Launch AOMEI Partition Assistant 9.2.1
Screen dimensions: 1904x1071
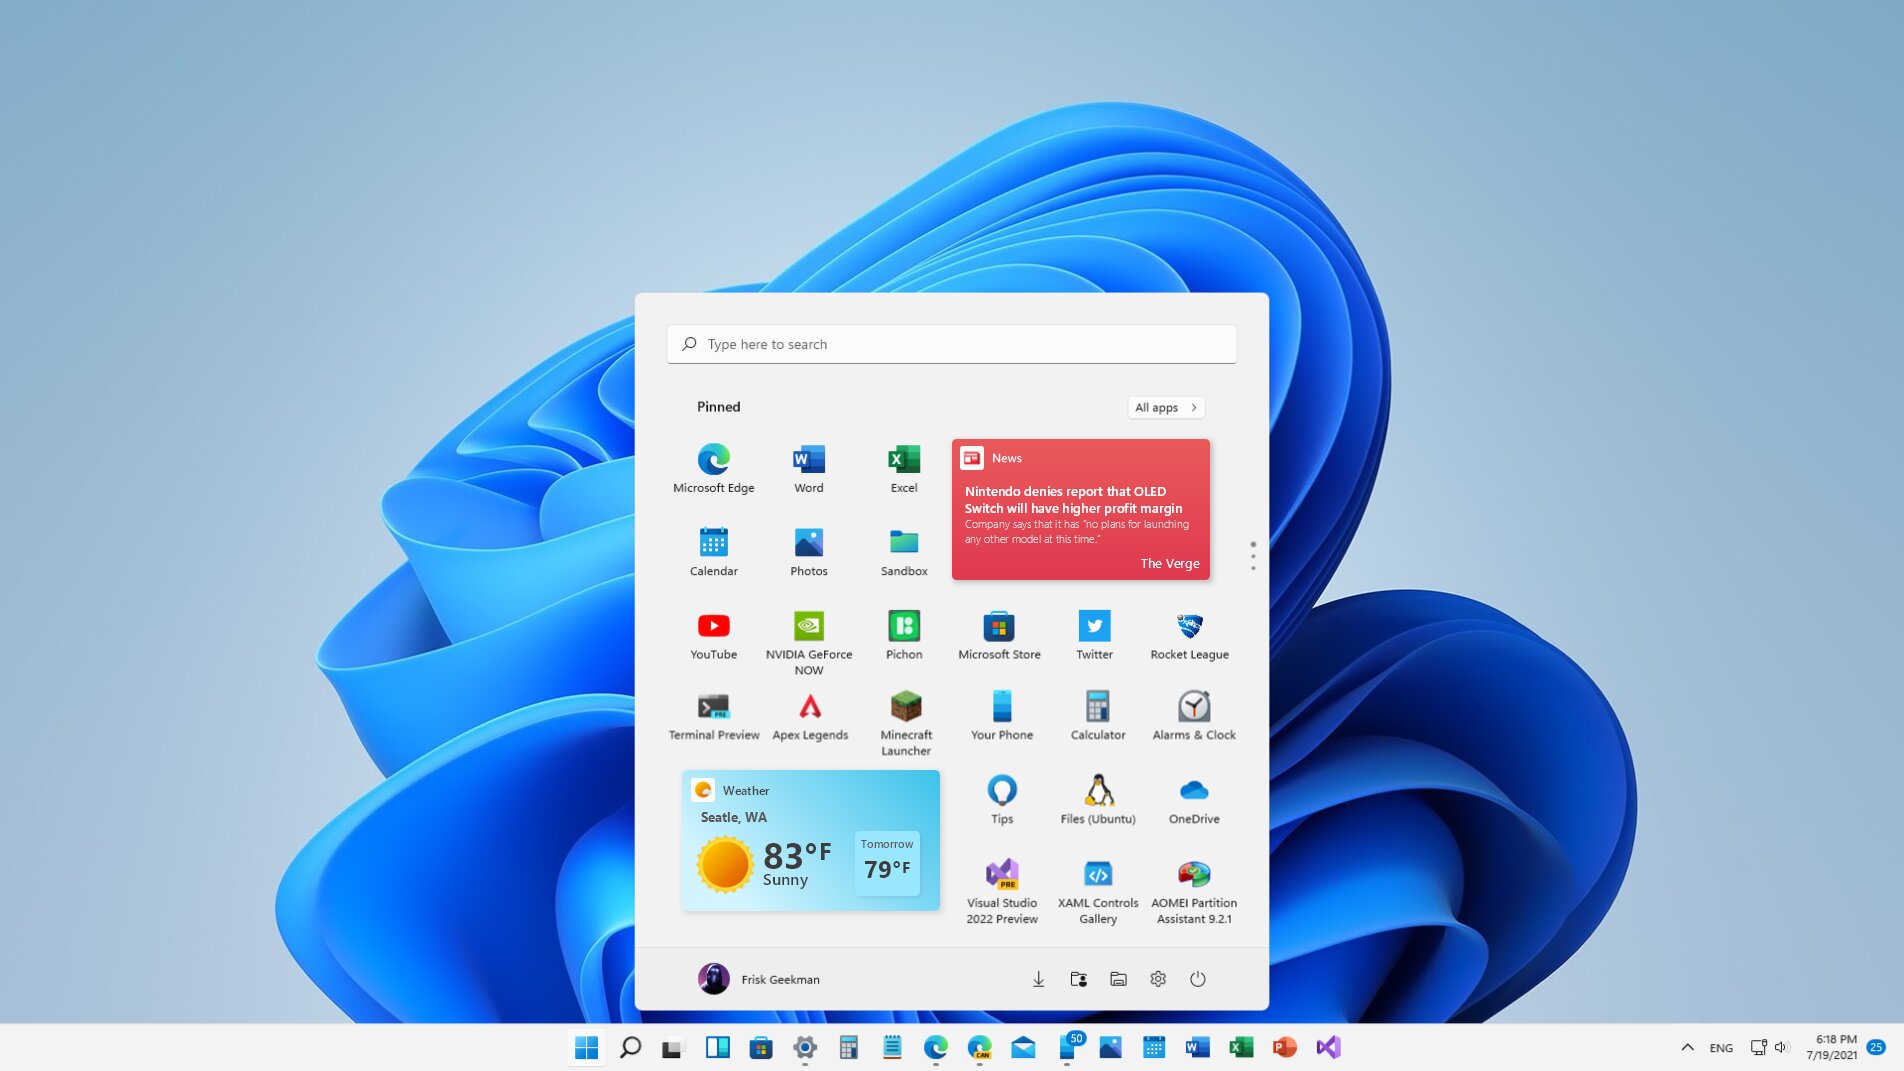click(1193, 891)
